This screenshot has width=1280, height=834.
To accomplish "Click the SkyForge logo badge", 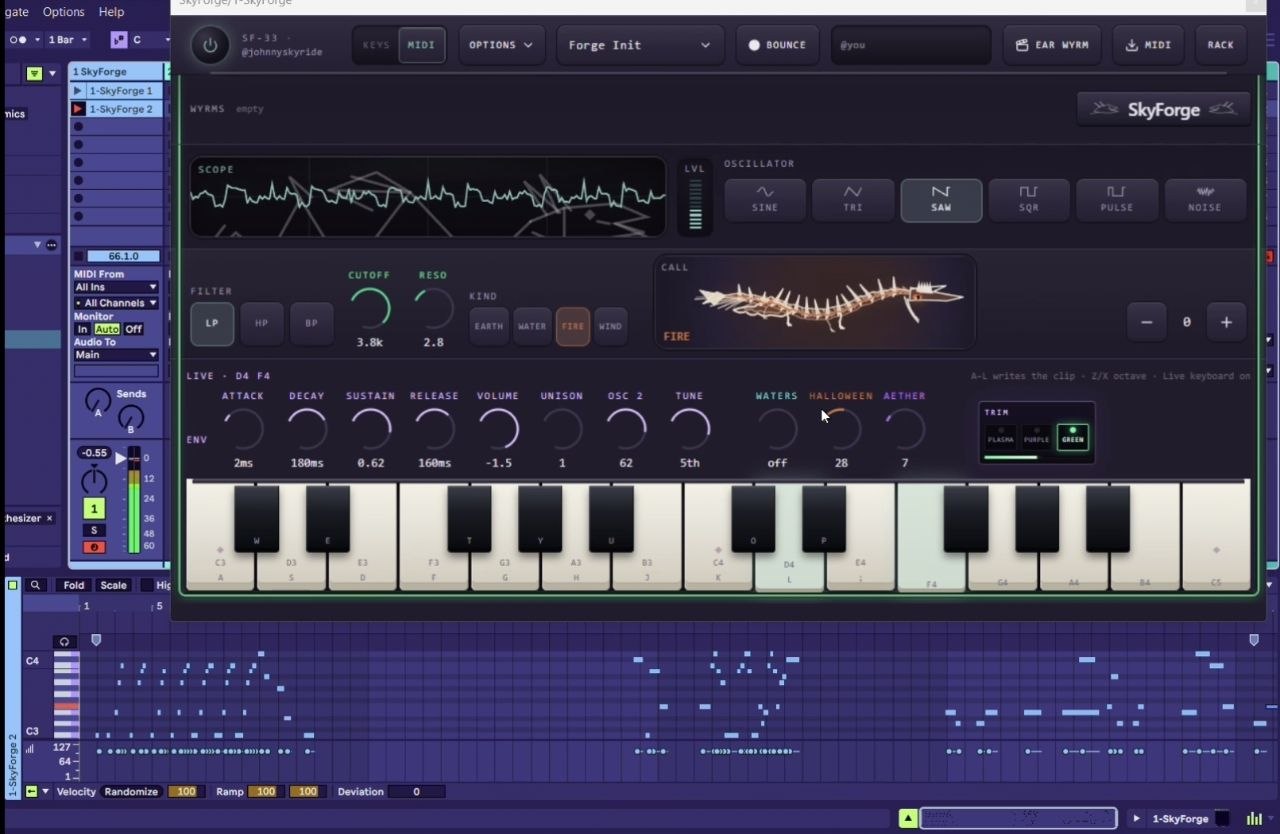I will tap(1164, 109).
